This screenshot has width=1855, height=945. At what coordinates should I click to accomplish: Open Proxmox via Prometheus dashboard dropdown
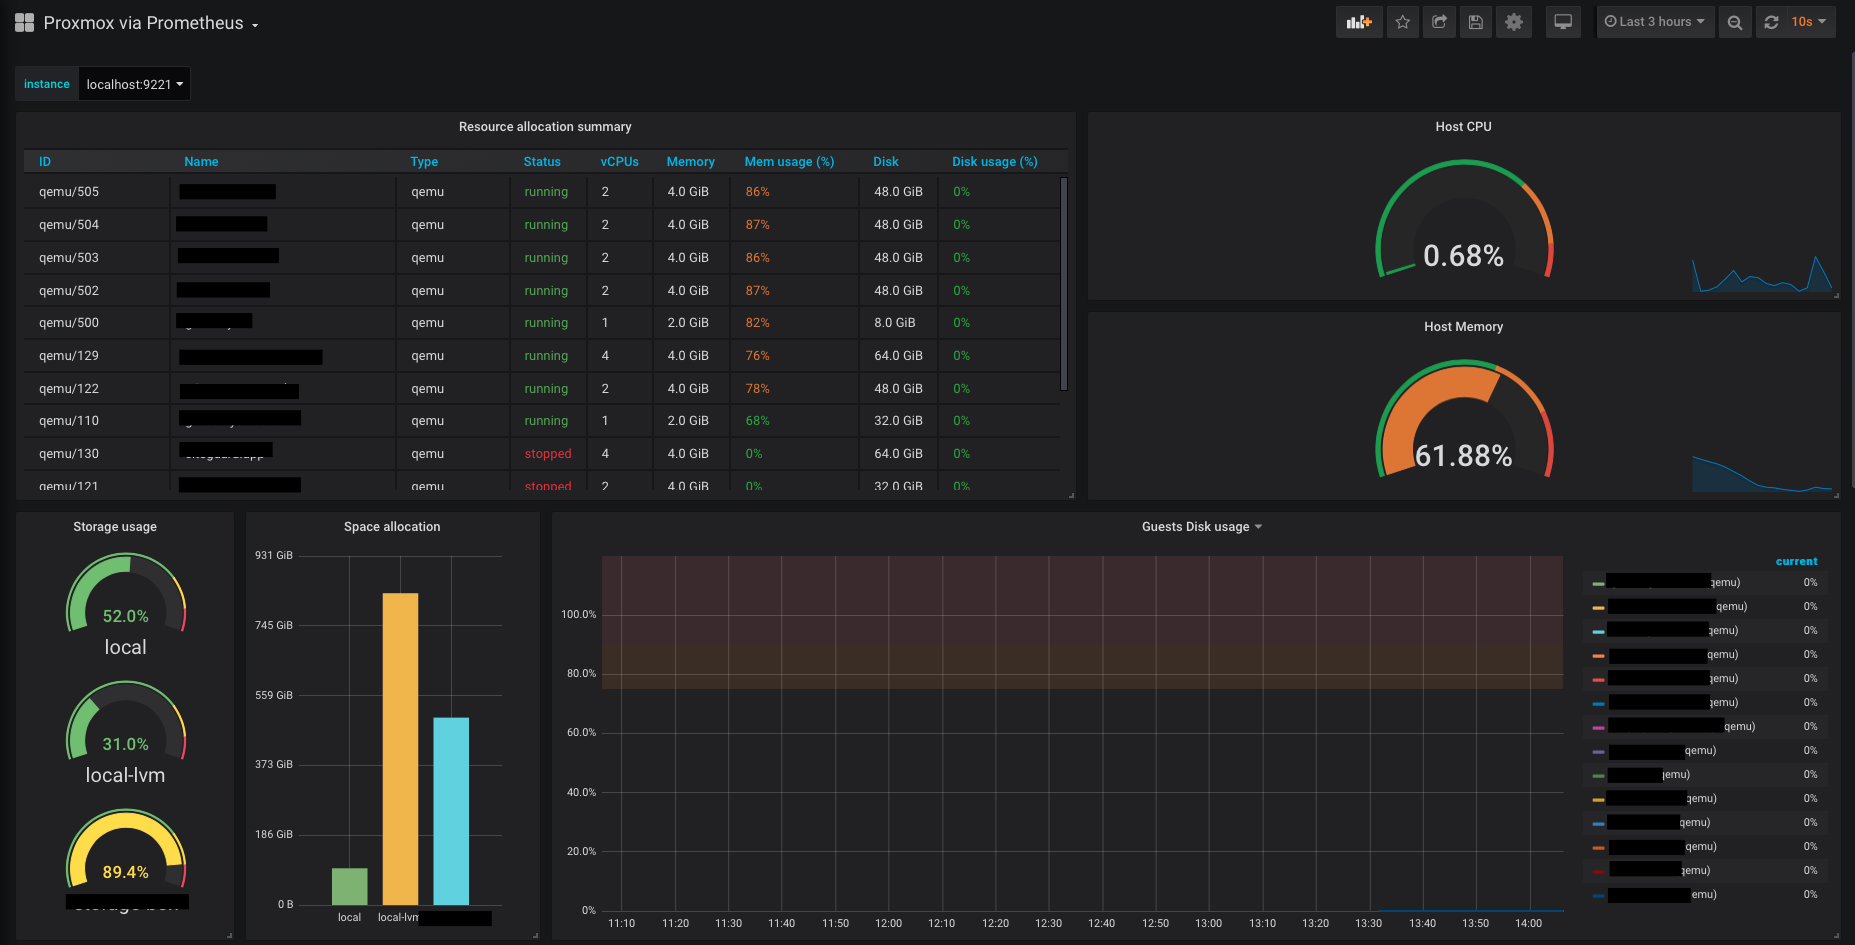point(151,23)
